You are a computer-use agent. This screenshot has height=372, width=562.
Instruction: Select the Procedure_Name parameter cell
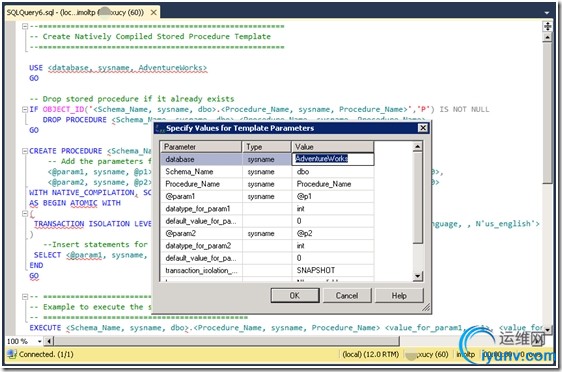click(x=201, y=184)
